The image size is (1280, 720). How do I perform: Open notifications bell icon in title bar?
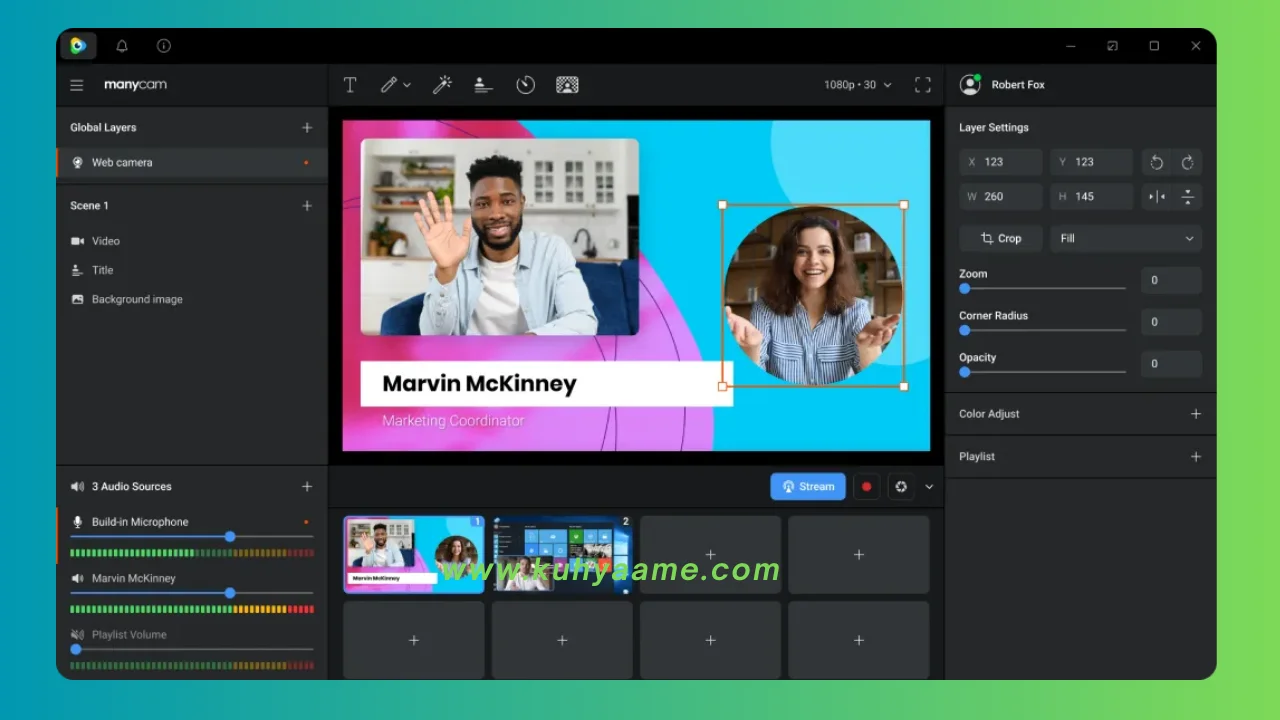pos(122,46)
